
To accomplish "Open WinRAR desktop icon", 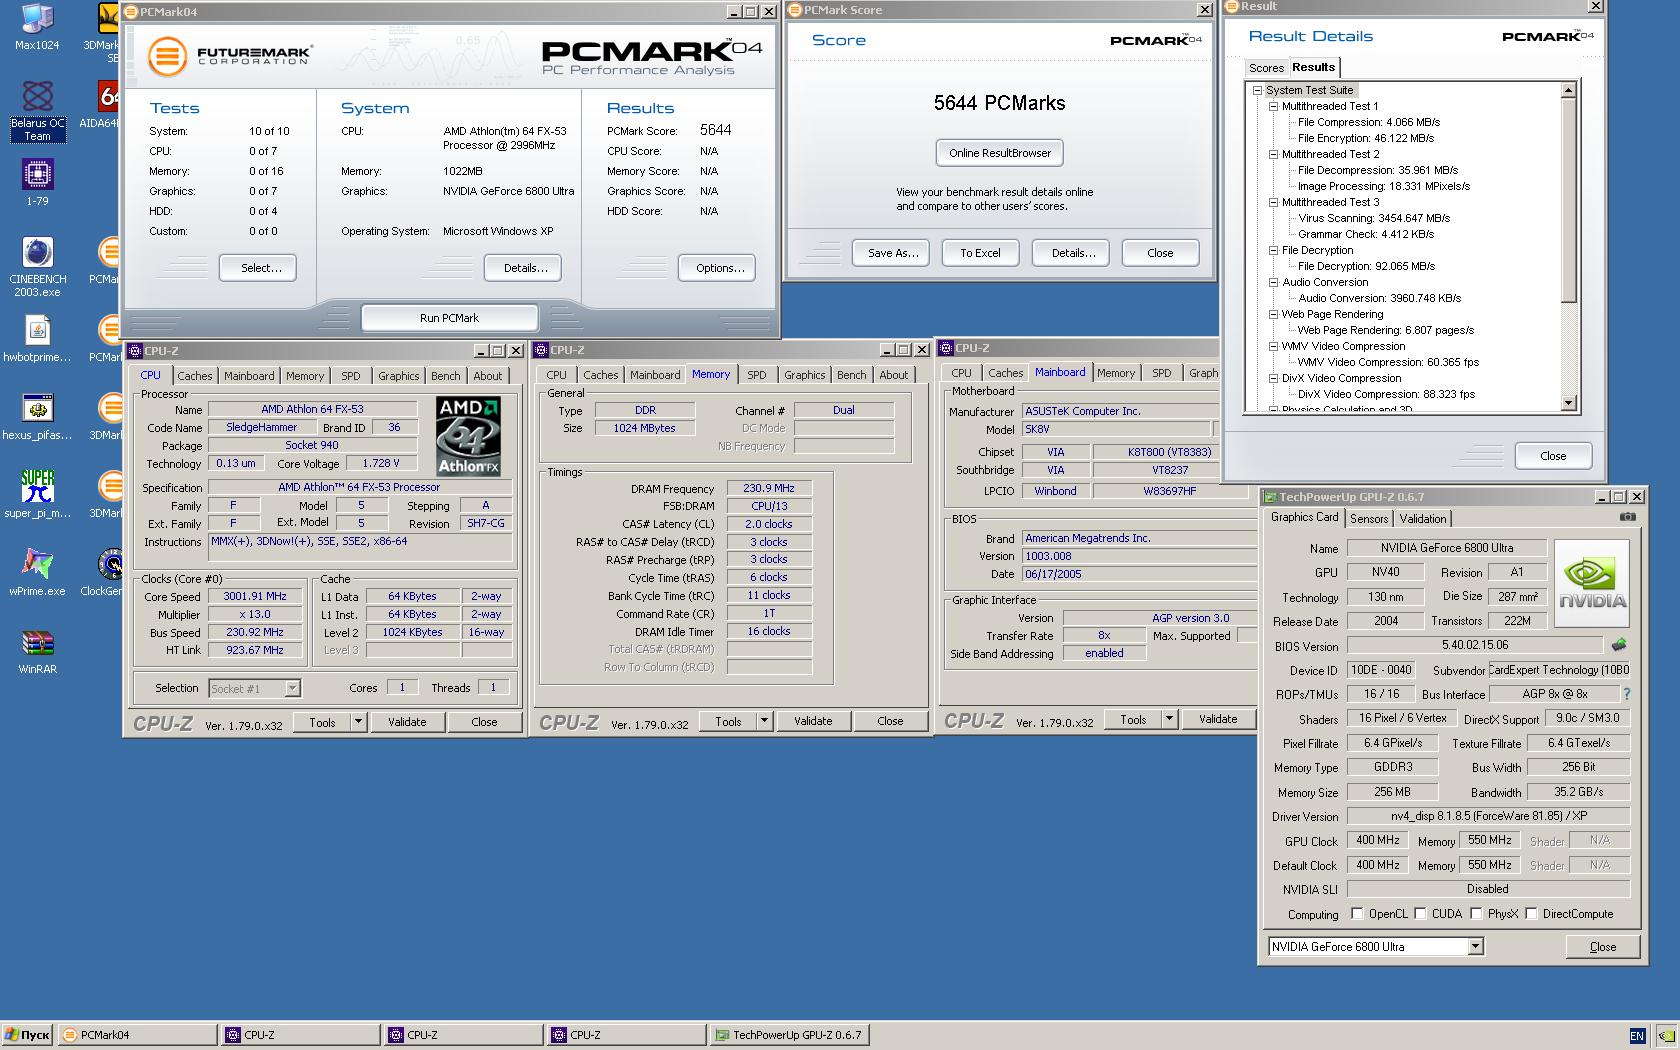I will pyautogui.click(x=37, y=651).
